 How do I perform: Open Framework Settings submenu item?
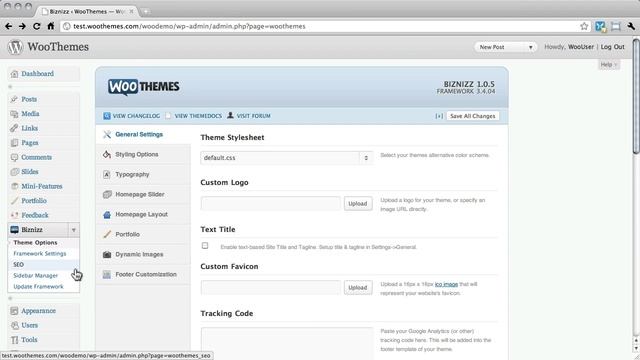click(40, 253)
